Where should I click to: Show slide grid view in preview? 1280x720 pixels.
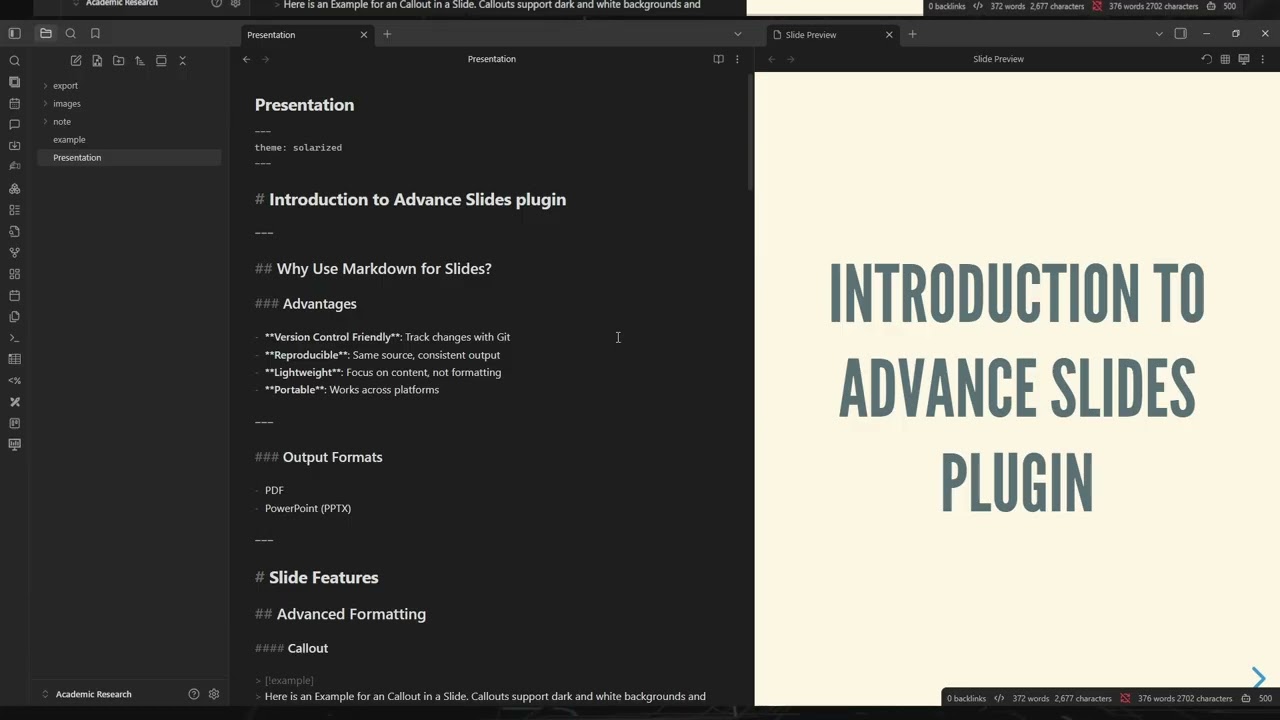[1225, 59]
